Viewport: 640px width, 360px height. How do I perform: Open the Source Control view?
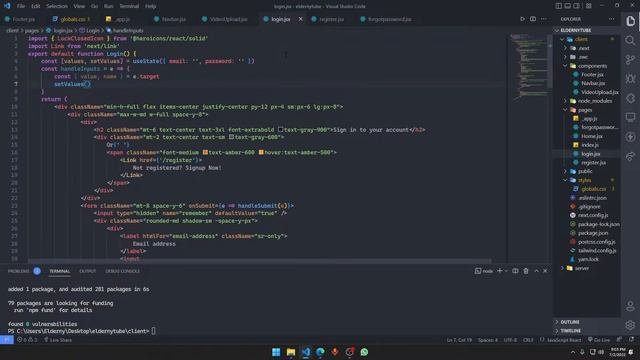(x=630, y=60)
